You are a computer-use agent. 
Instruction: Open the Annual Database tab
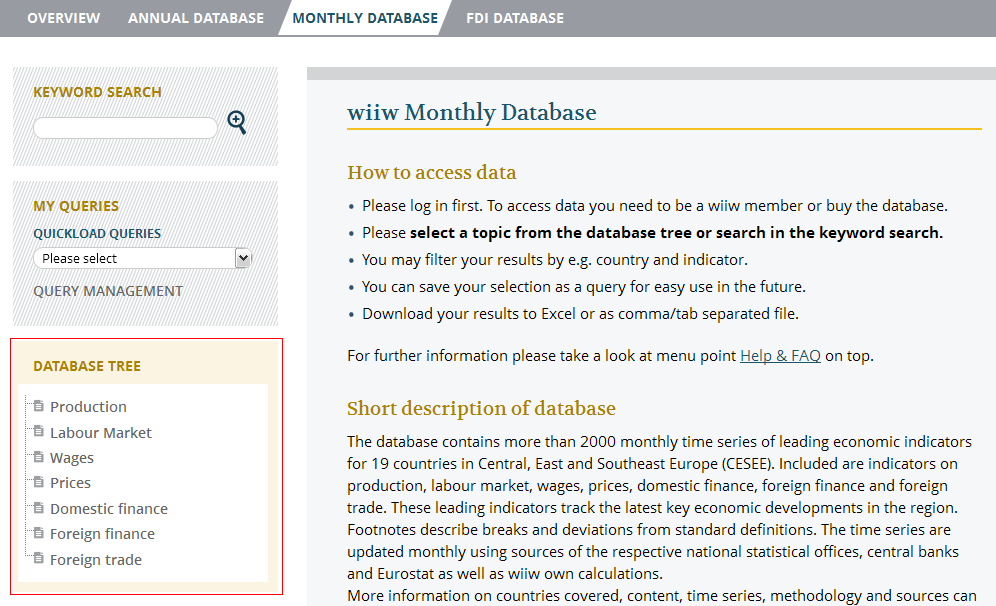pos(196,18)
